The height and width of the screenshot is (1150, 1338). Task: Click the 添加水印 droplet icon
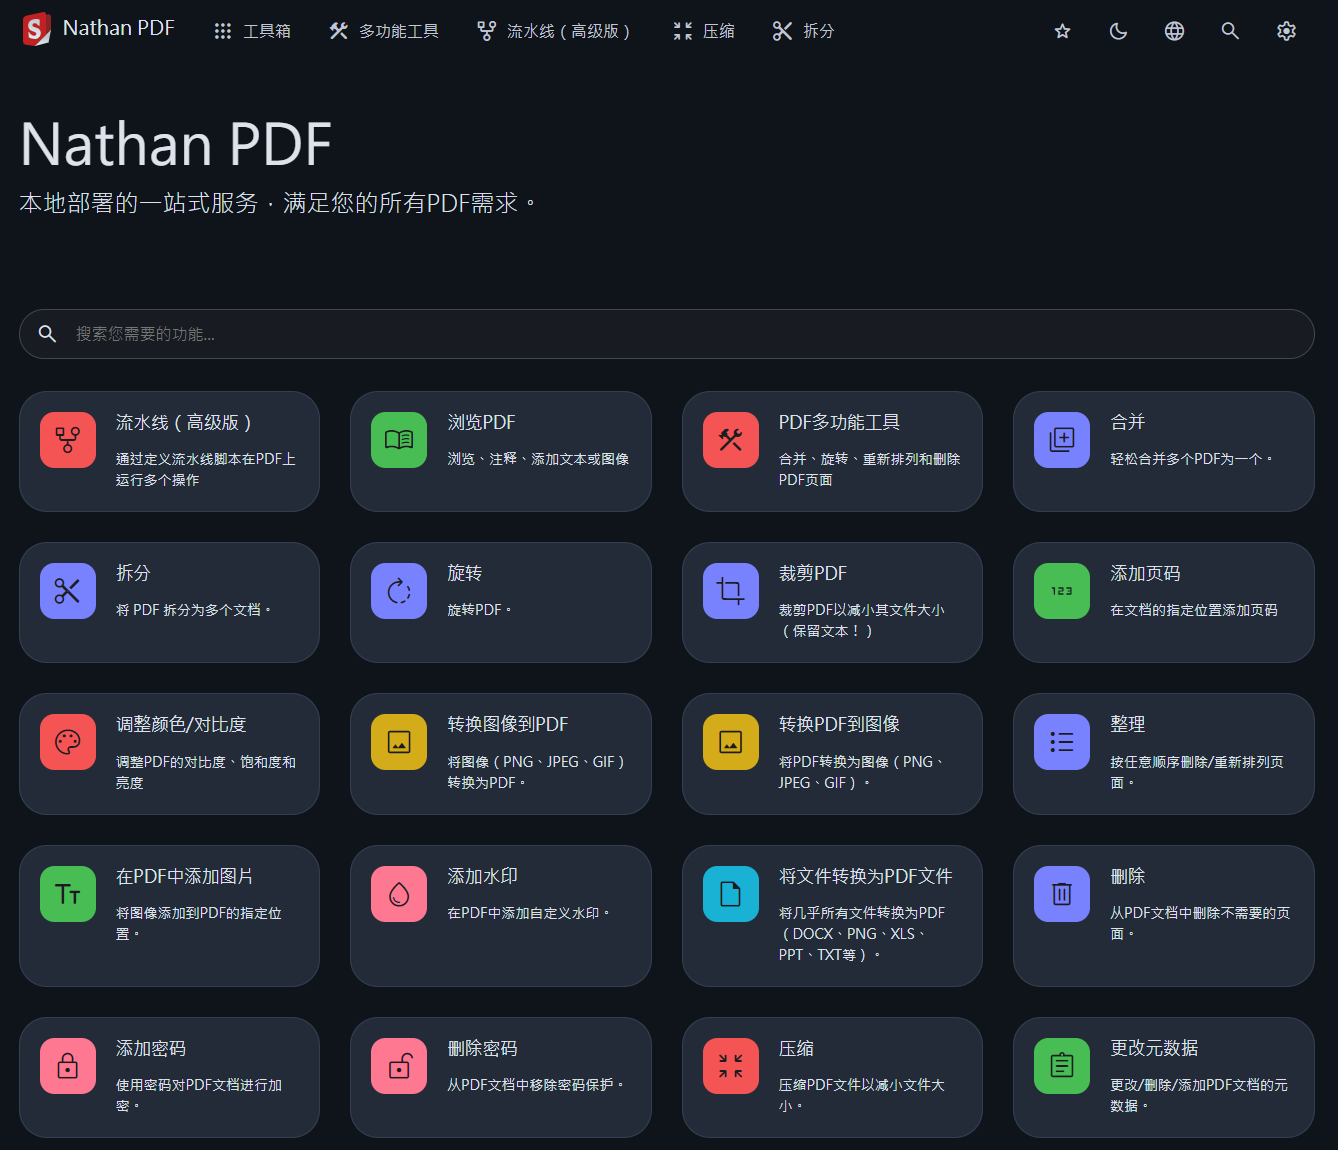[x=399, y=894]
